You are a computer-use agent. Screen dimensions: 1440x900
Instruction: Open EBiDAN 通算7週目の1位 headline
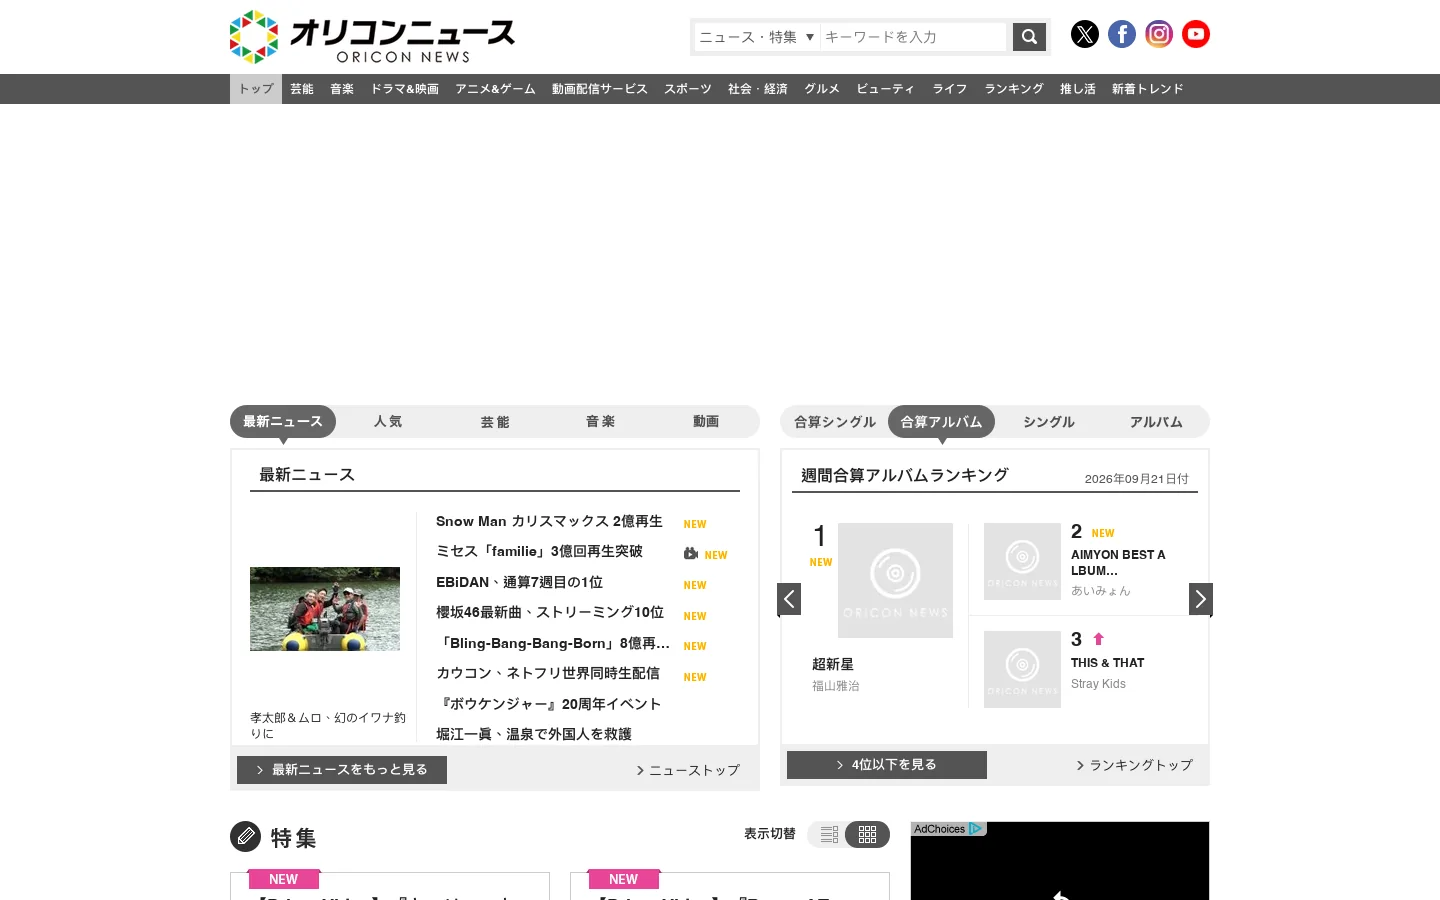click(519, 582)
